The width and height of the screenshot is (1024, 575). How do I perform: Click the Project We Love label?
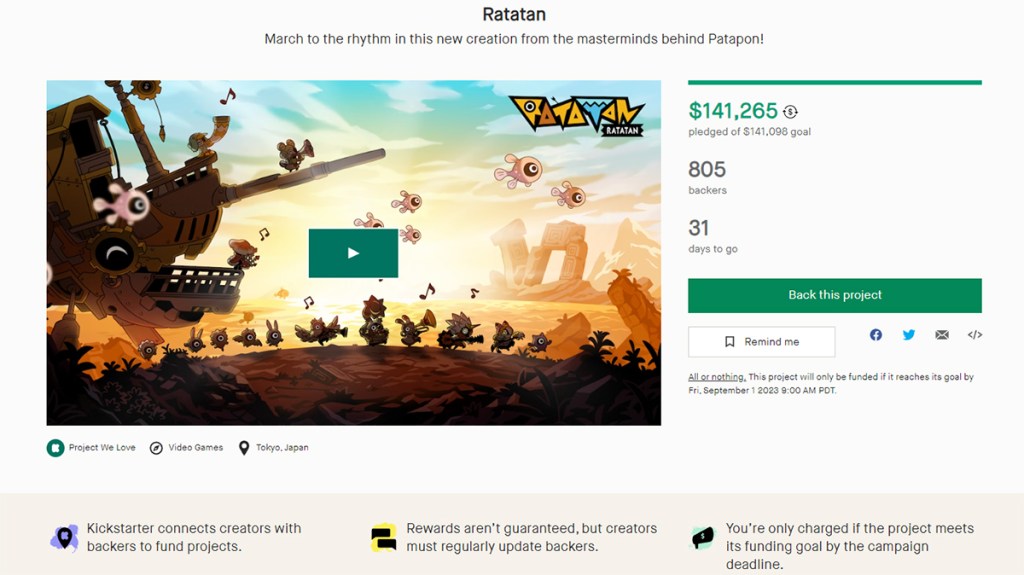[x=102, y=448]
